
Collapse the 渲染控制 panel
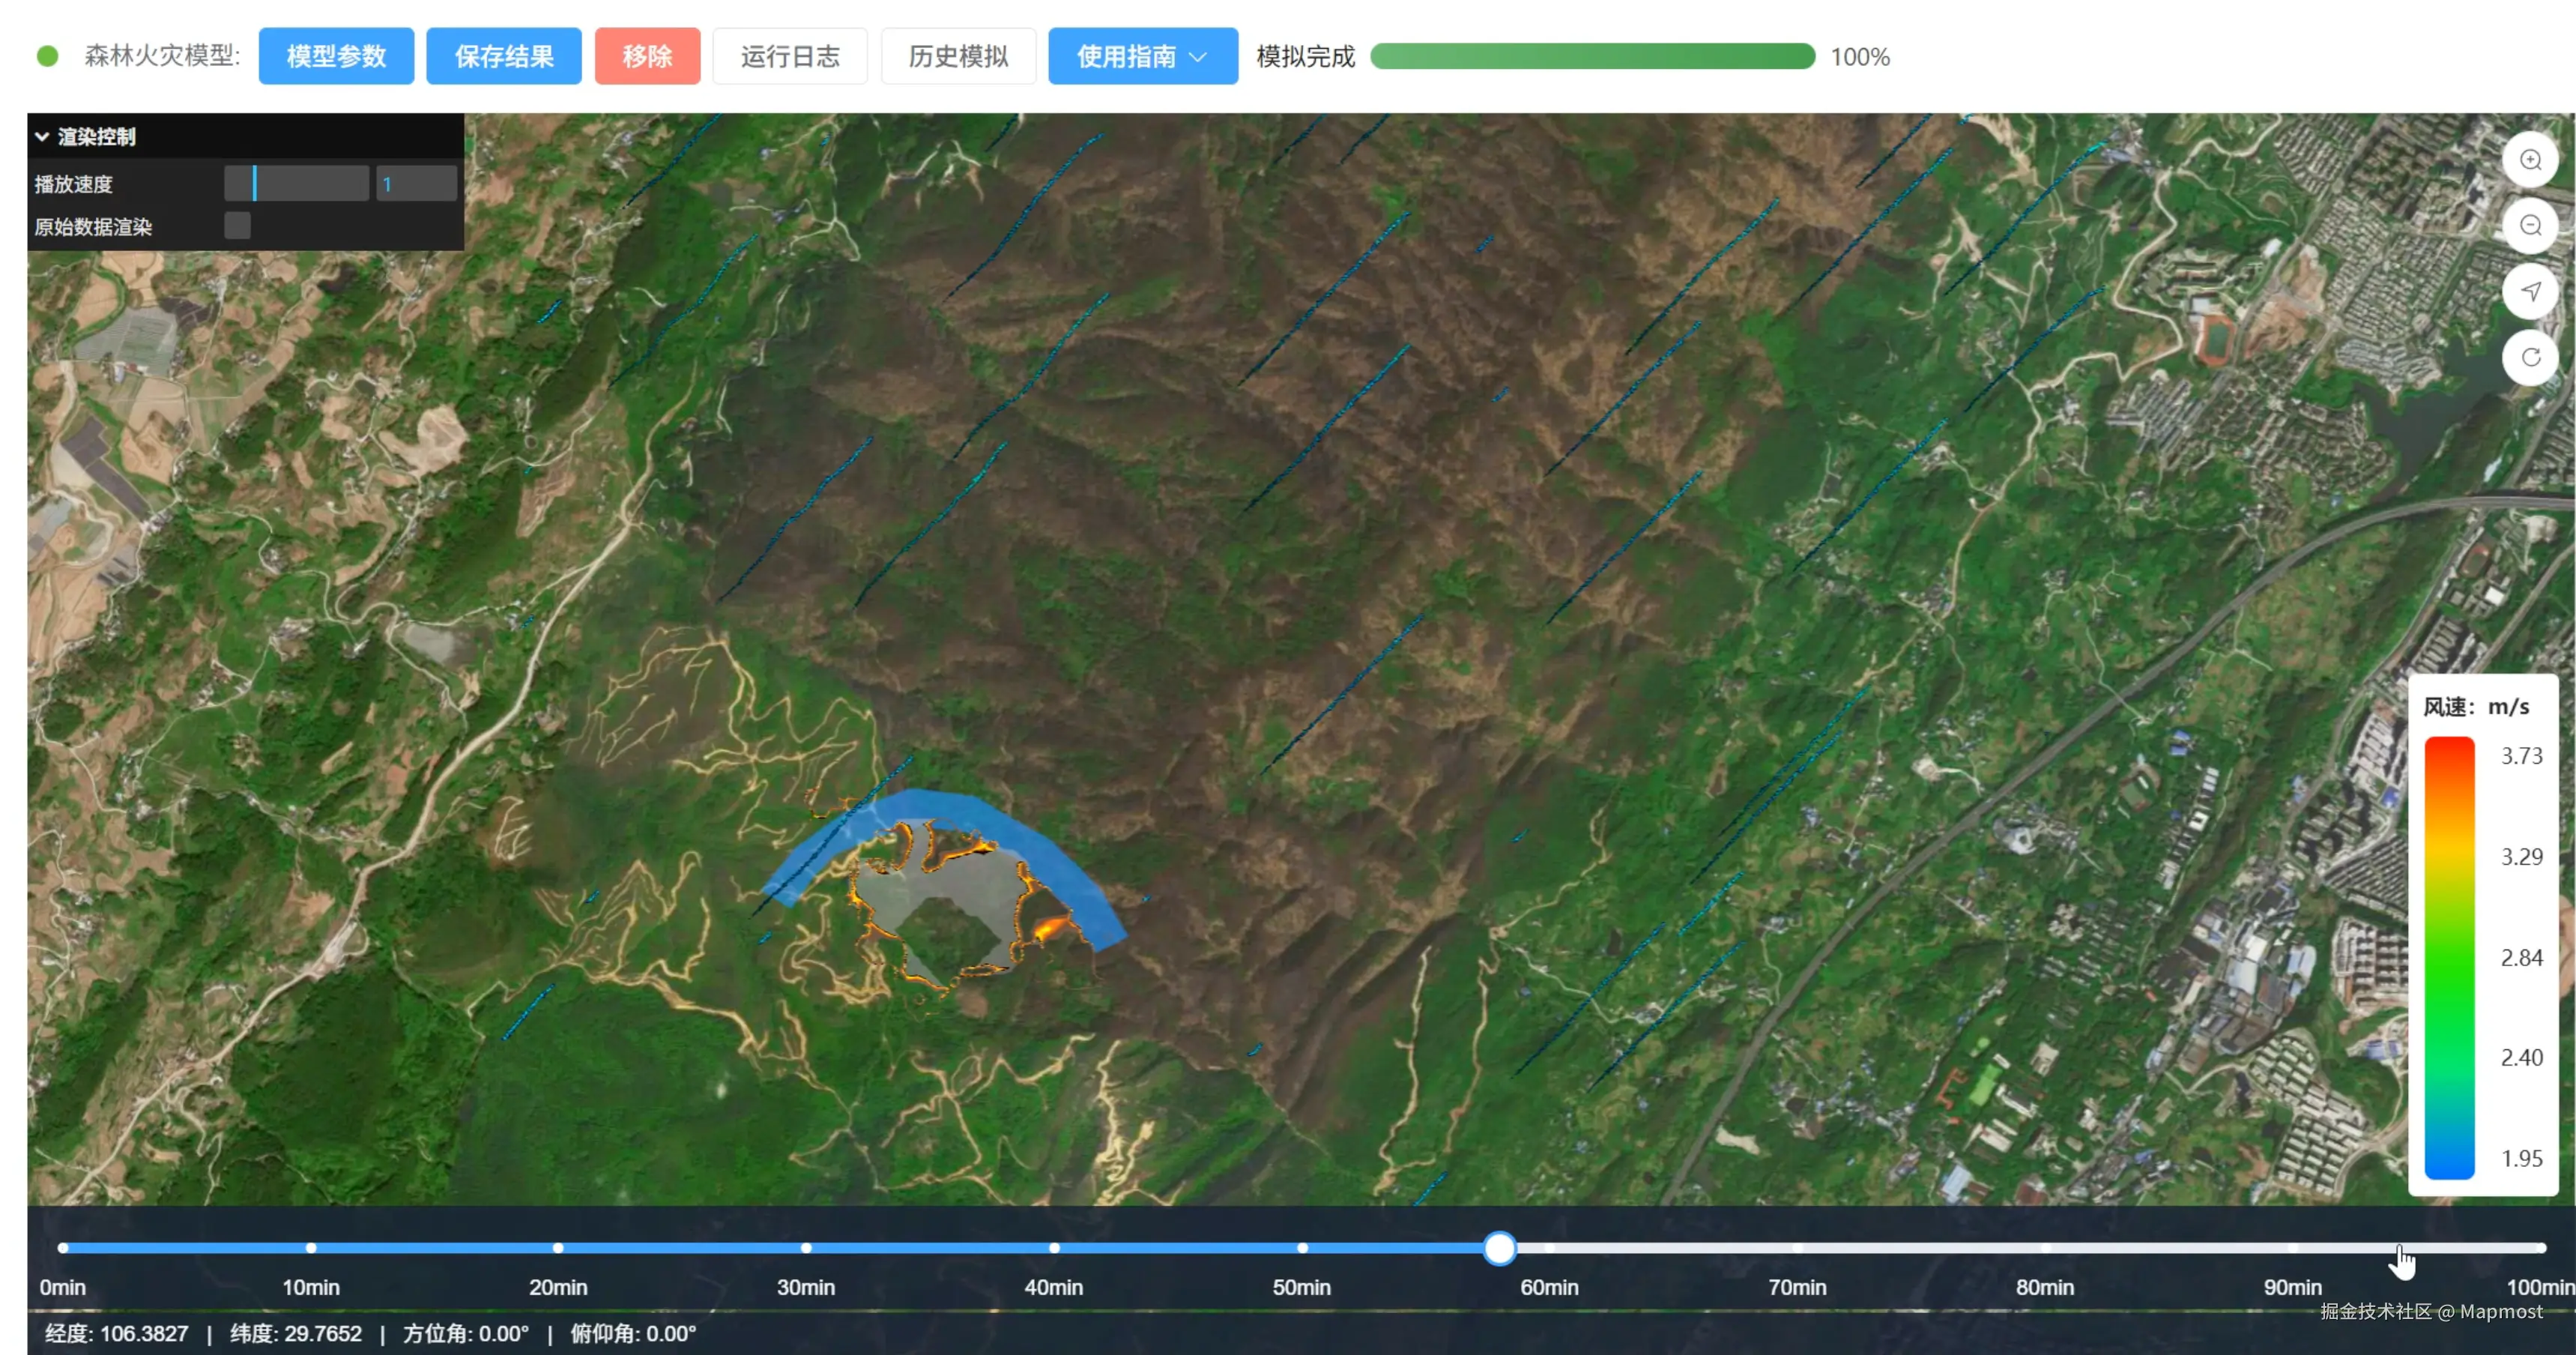tap(42, 136)
